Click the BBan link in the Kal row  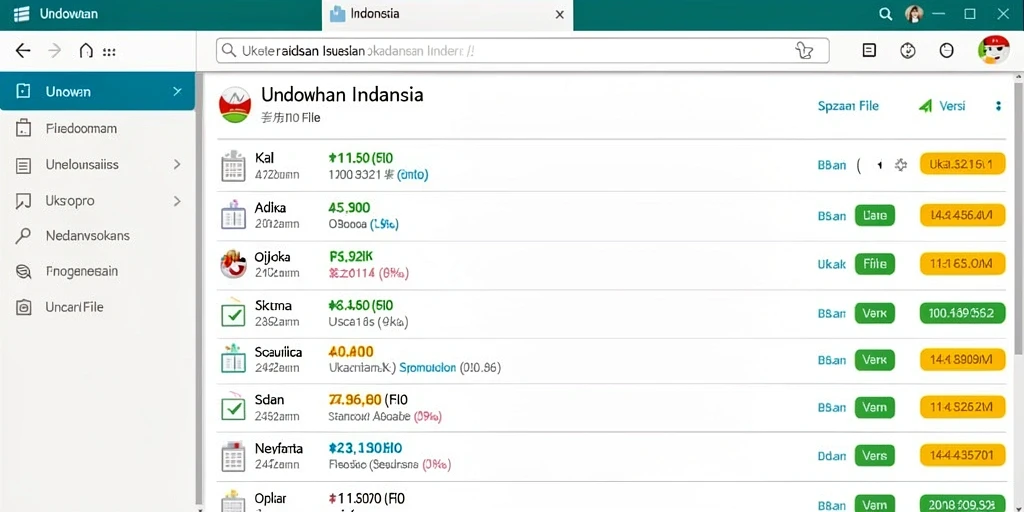coord(831,166)
